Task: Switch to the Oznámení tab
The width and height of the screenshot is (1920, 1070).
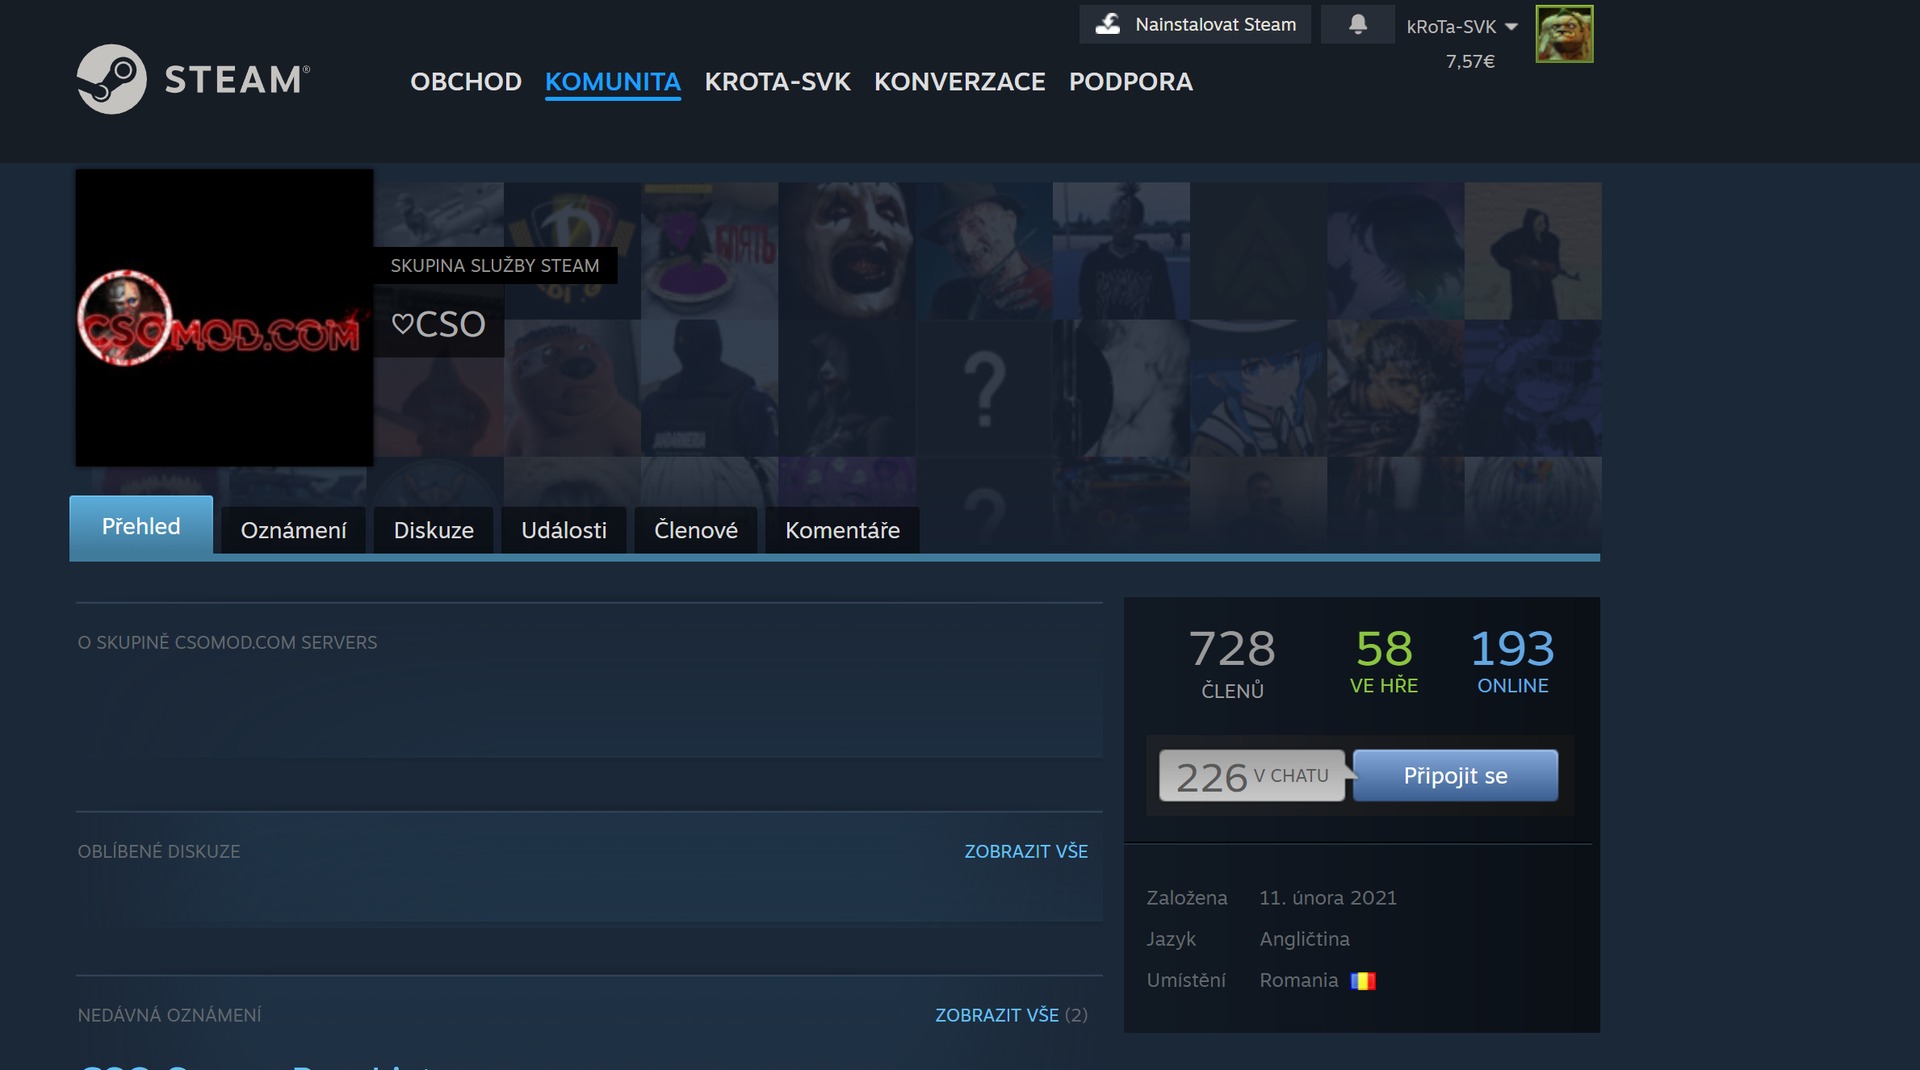Action: point(293,530)
